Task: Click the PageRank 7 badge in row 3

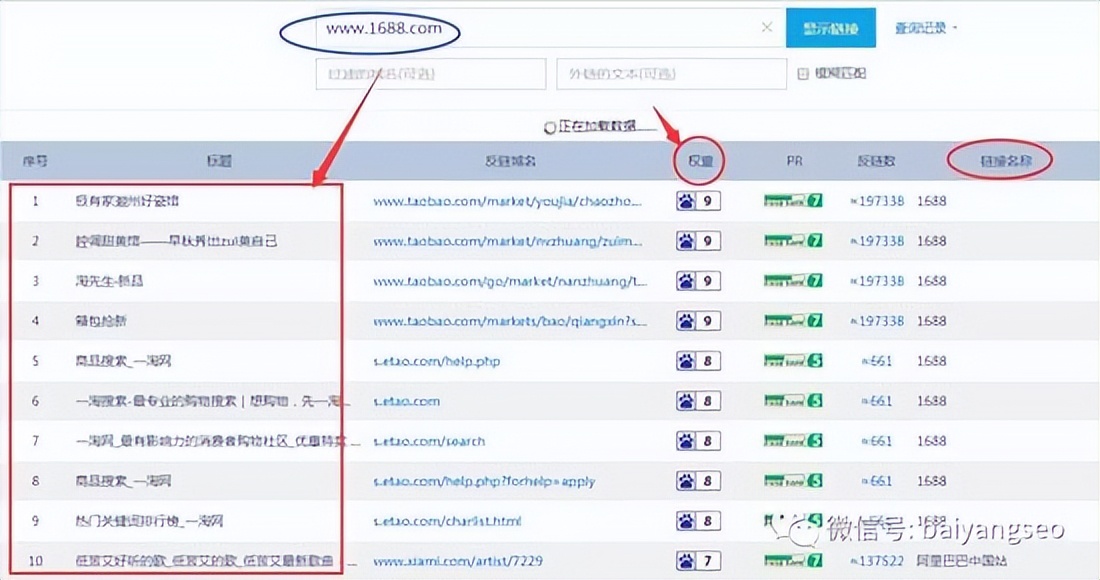Action: (x=793, y=280)
